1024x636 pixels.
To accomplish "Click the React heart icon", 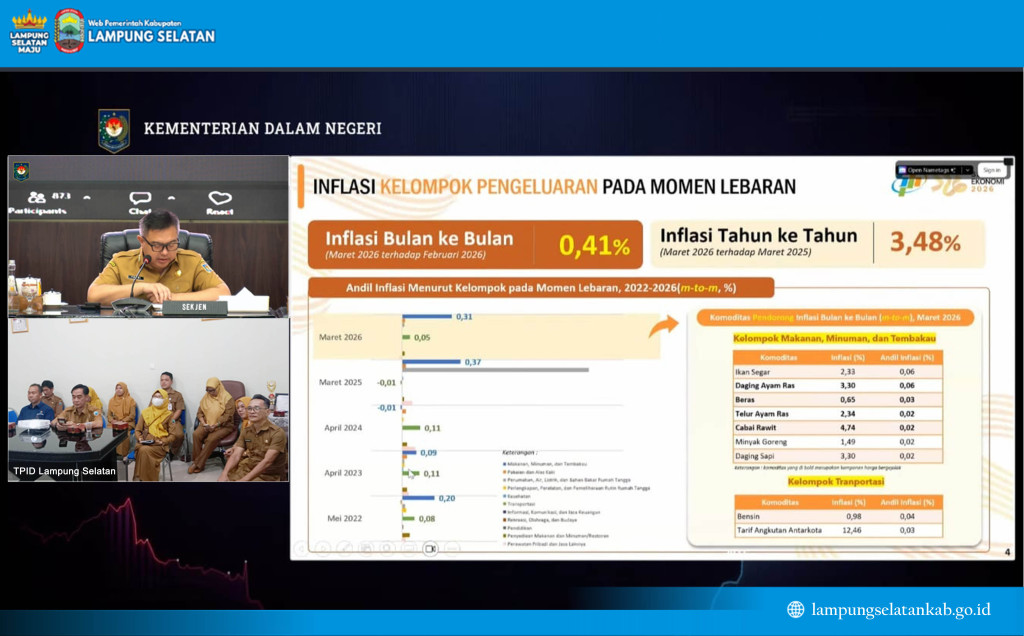I will click(x=220, y=197).
